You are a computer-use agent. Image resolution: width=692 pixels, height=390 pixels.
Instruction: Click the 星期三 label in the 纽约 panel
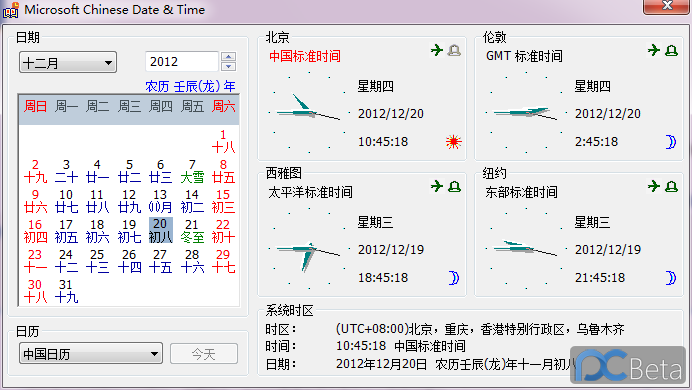pyautogui.click(x=592, y=222)
